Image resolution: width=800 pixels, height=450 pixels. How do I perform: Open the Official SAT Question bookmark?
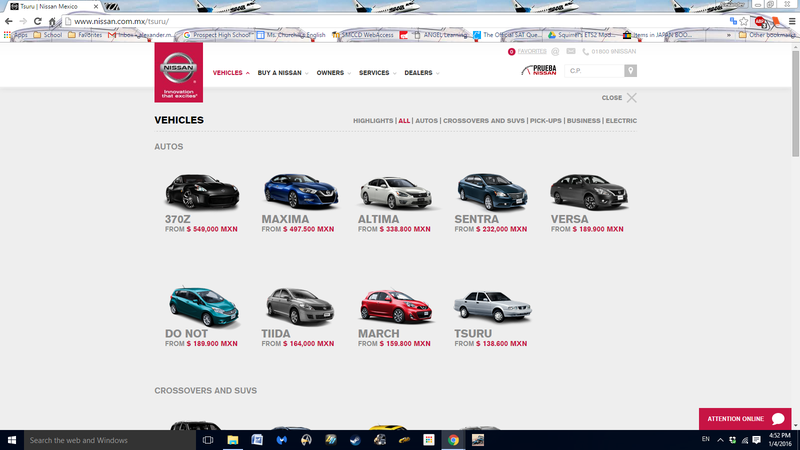click(x=505, y=35)
